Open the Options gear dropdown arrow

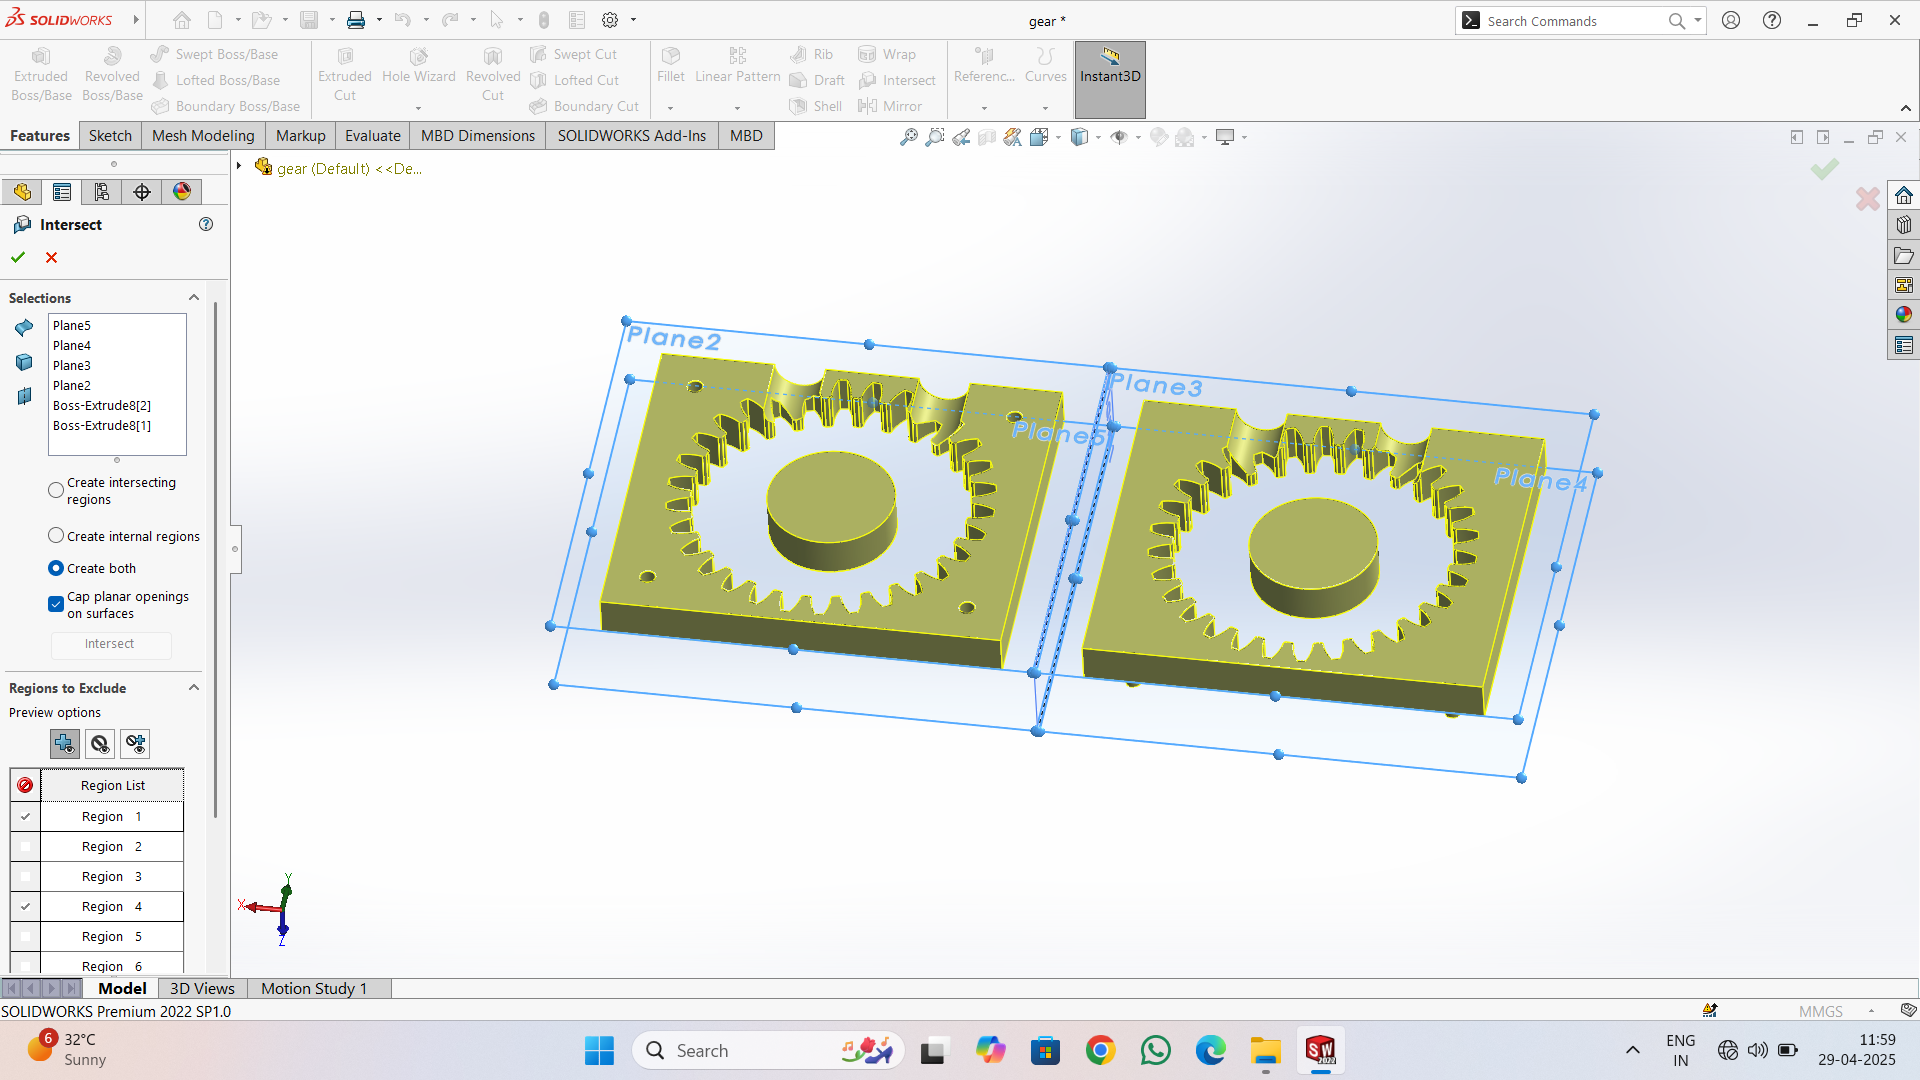click(633, 20)
